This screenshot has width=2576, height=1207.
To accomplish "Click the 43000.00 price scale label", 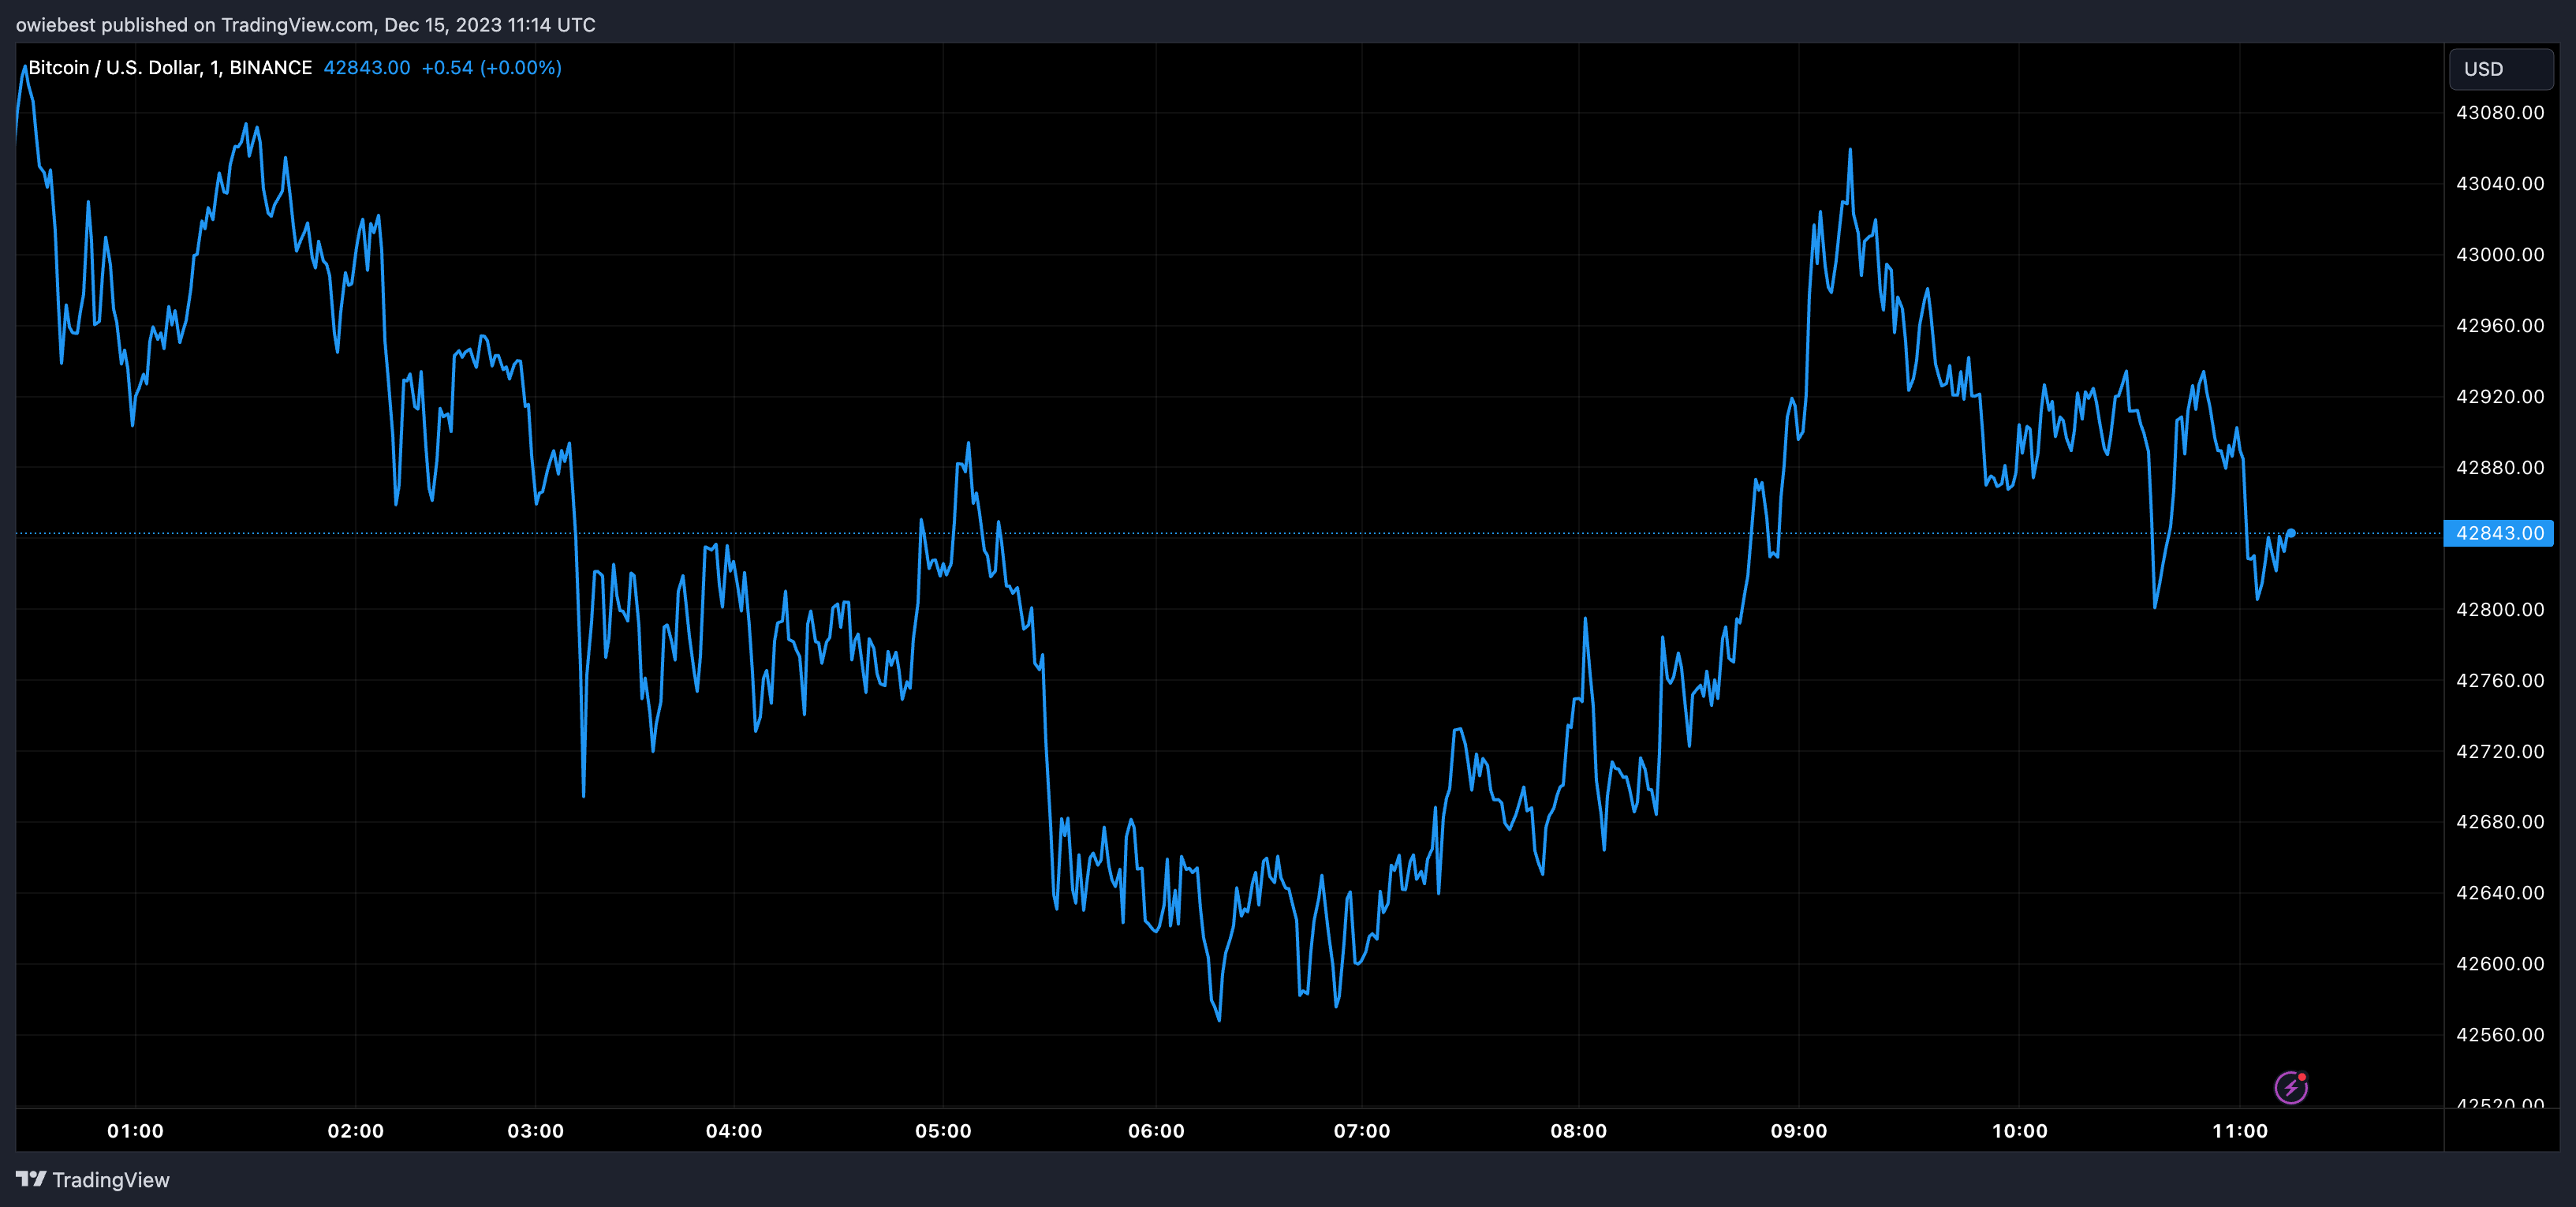I will coord(2499,254).
